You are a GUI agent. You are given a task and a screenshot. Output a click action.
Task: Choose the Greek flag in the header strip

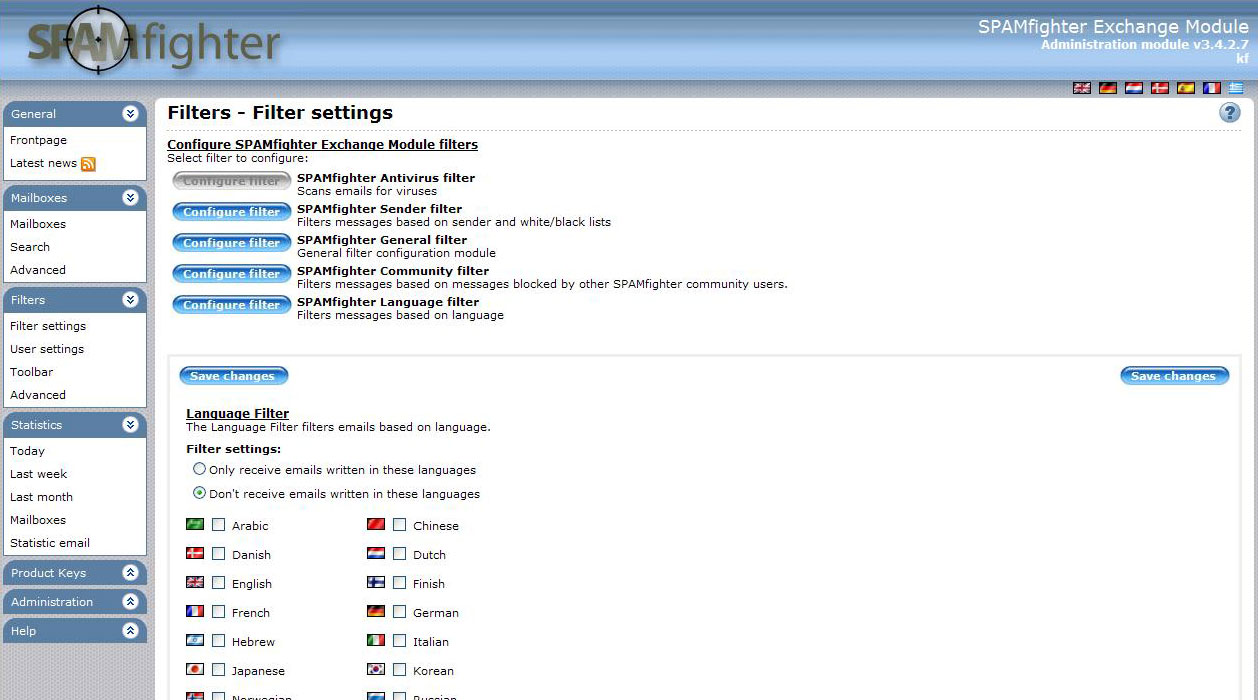click(x=1237, y=88)
